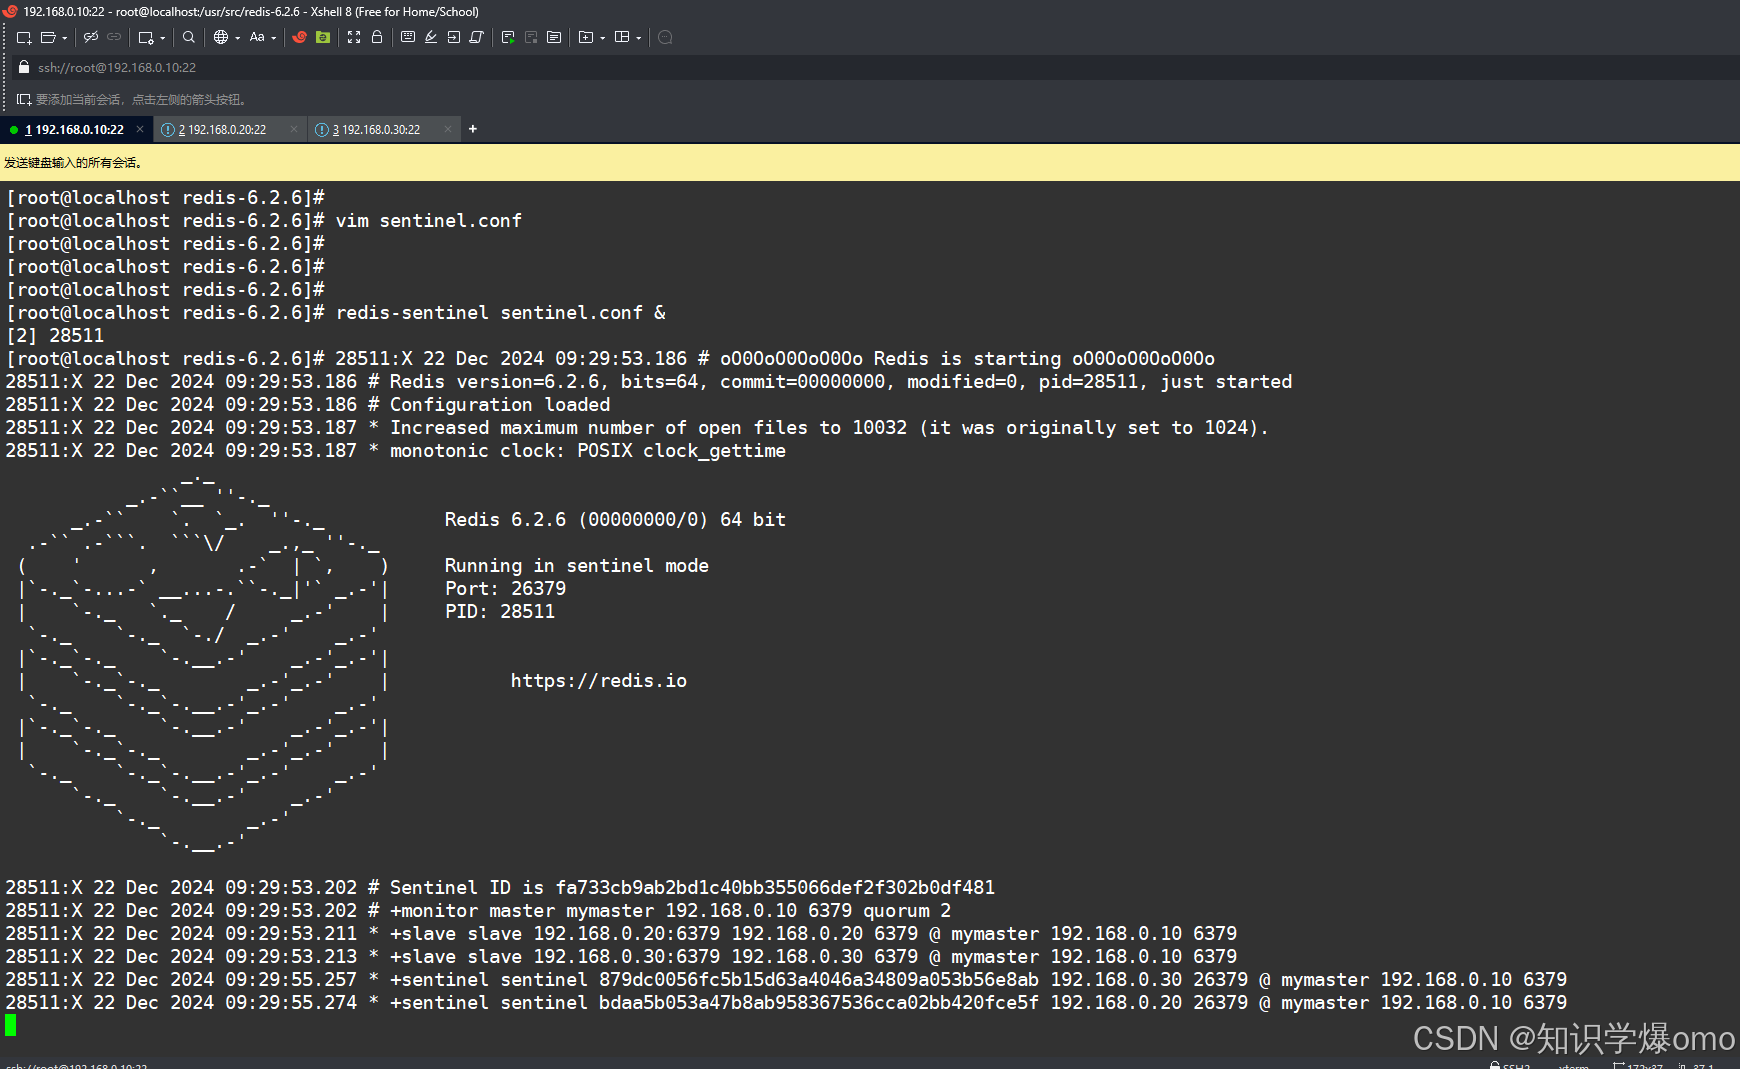Launch the green Xftp file transfer icon
The image size is (1740, 1069).
pyautogui.click(x=323, y=37)
